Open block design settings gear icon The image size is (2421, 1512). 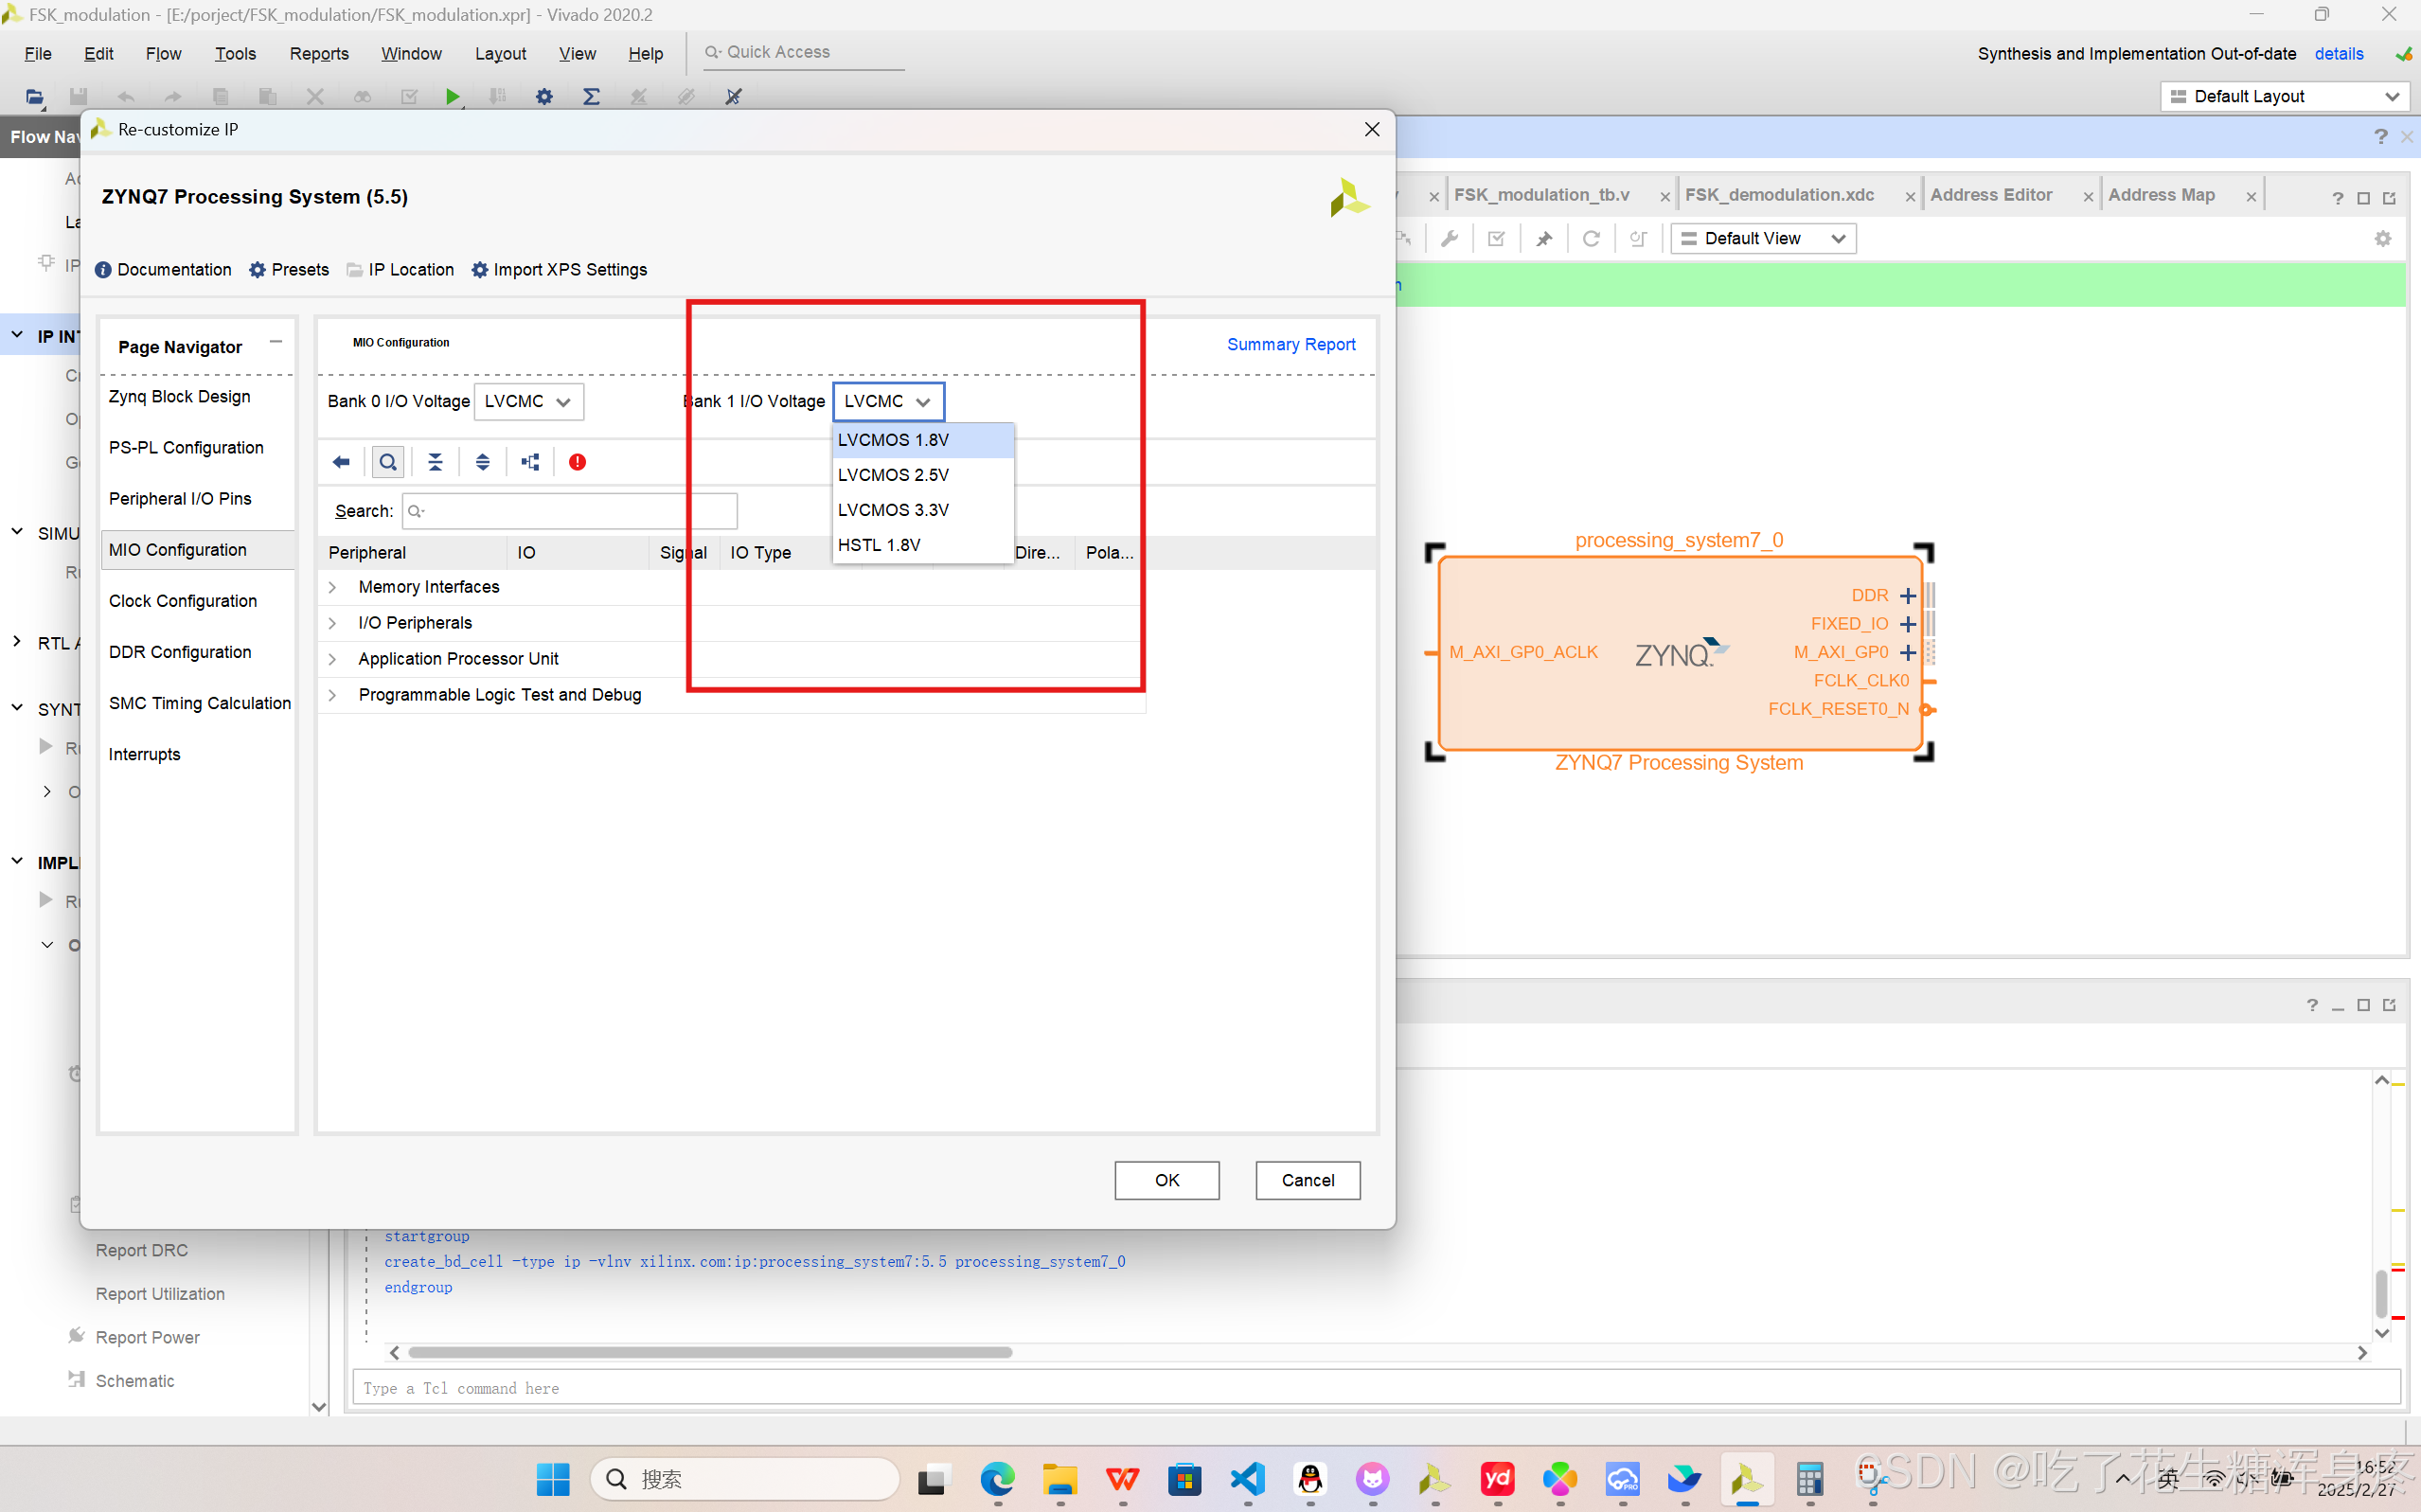tap(2383, 238)
